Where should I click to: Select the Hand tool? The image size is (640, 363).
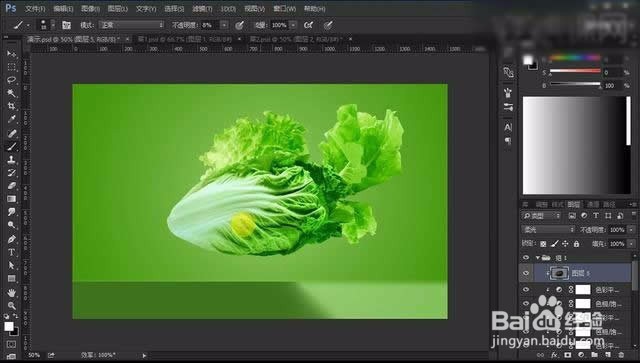[11, 292]
